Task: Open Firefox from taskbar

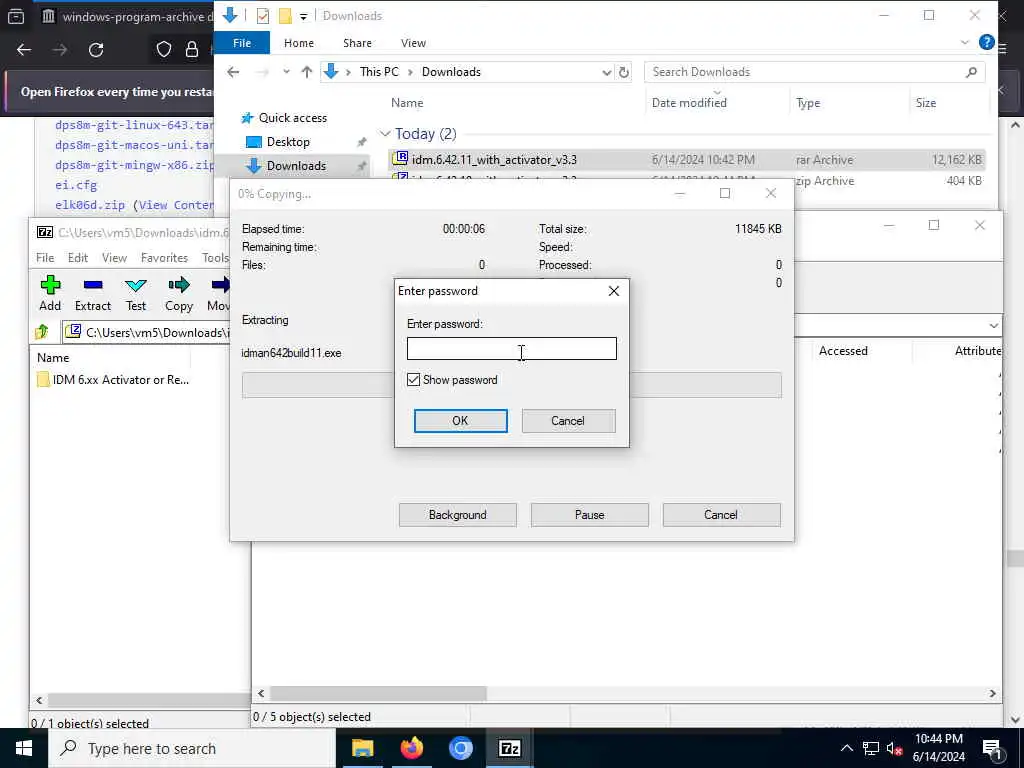Action: click(411, 748)
